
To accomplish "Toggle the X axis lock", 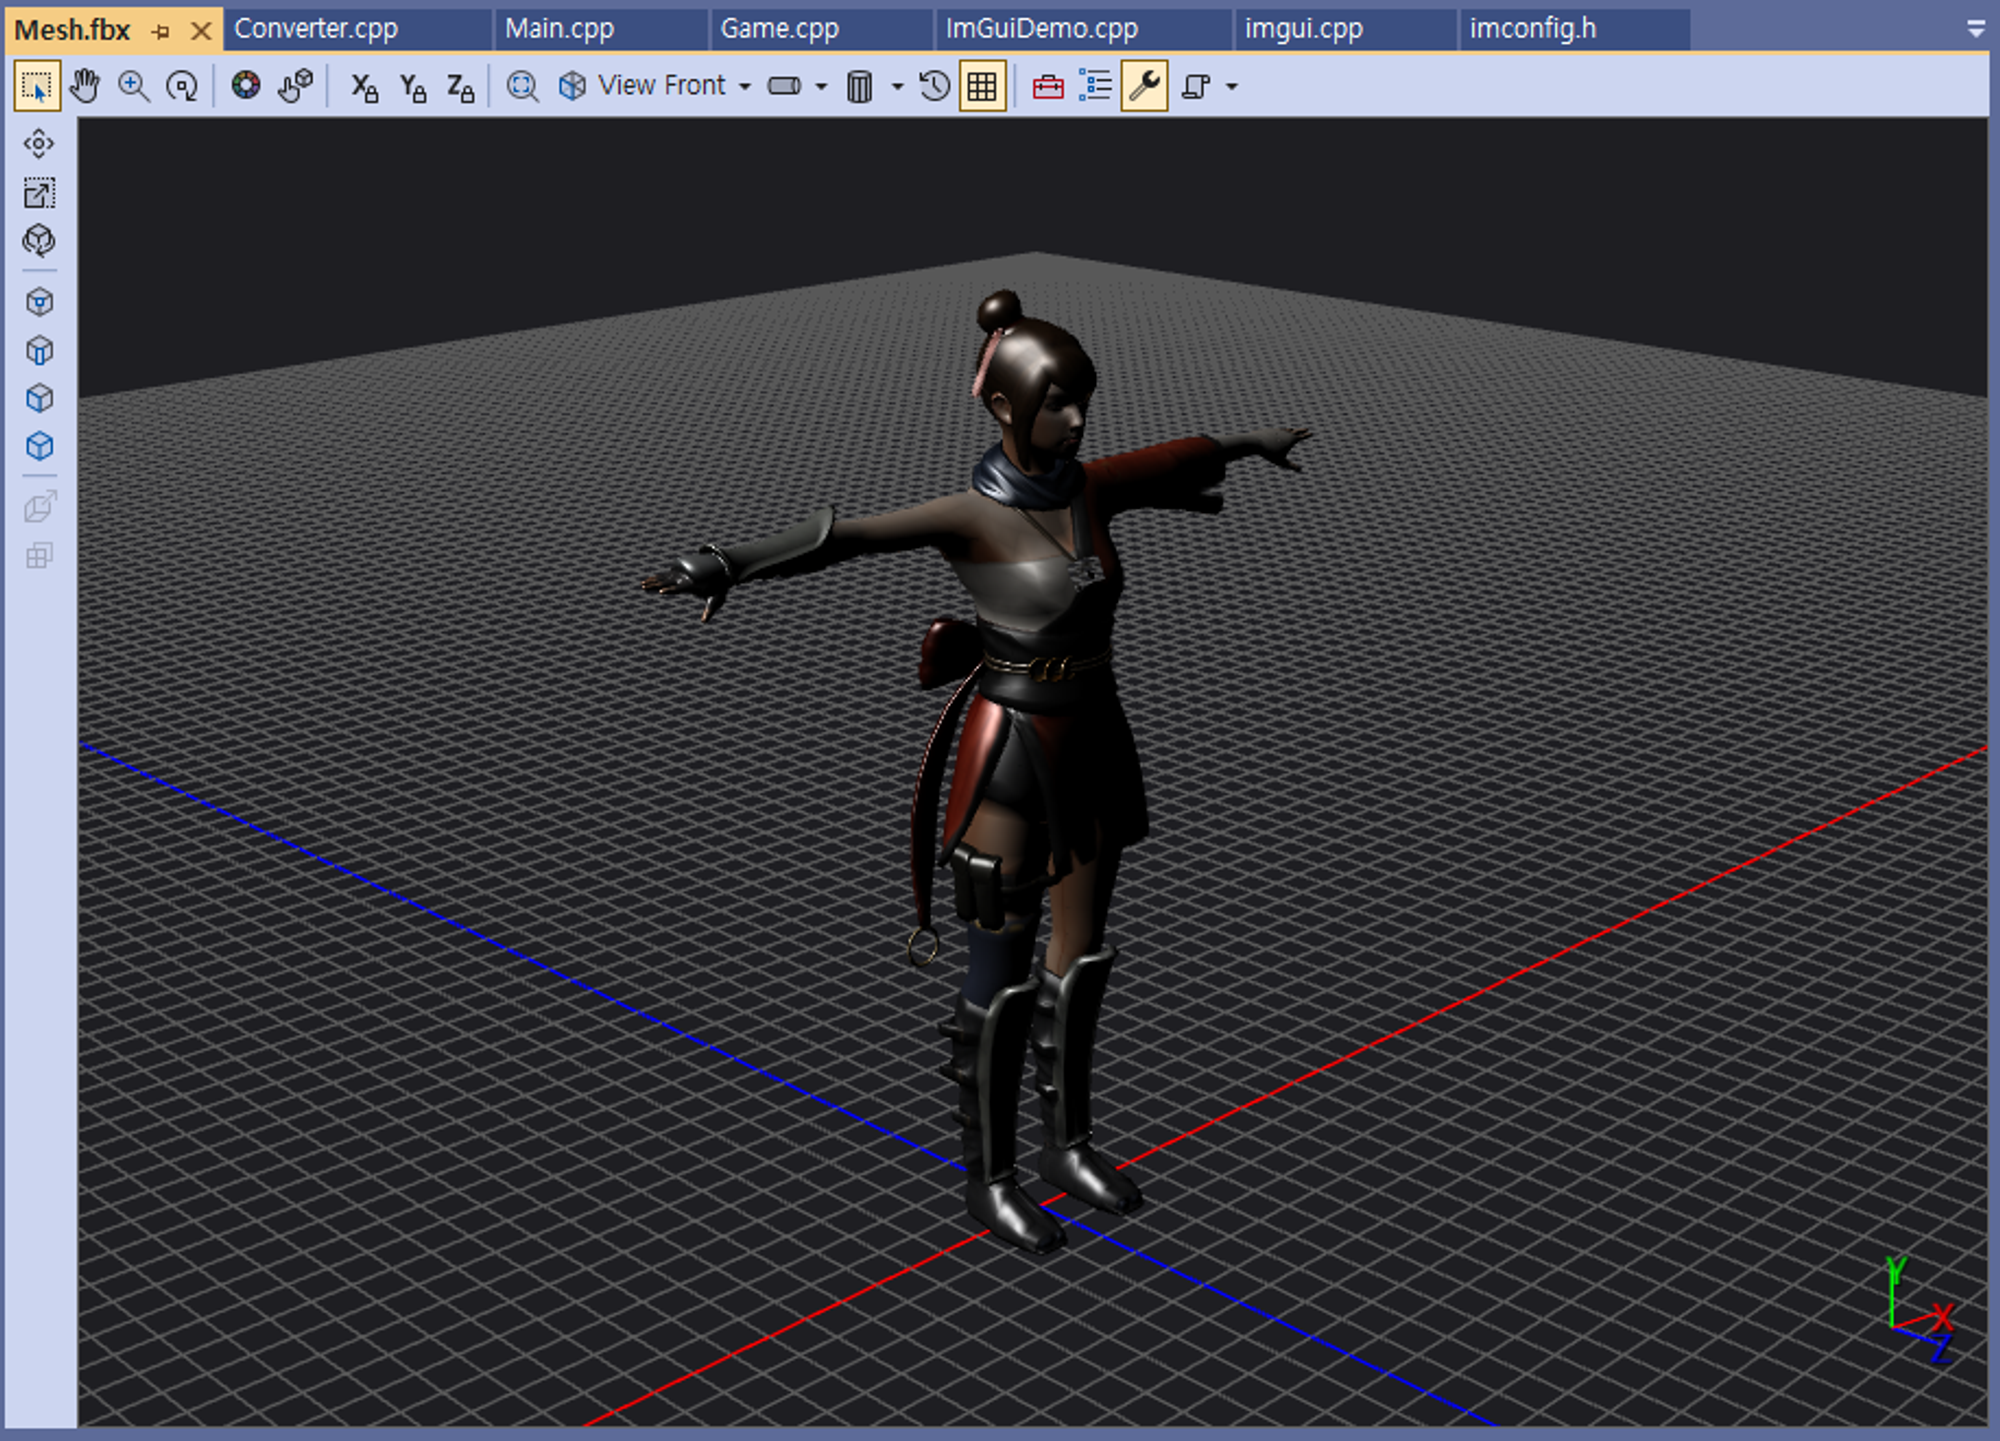I will pyautogui.click(x=364, y=88).
